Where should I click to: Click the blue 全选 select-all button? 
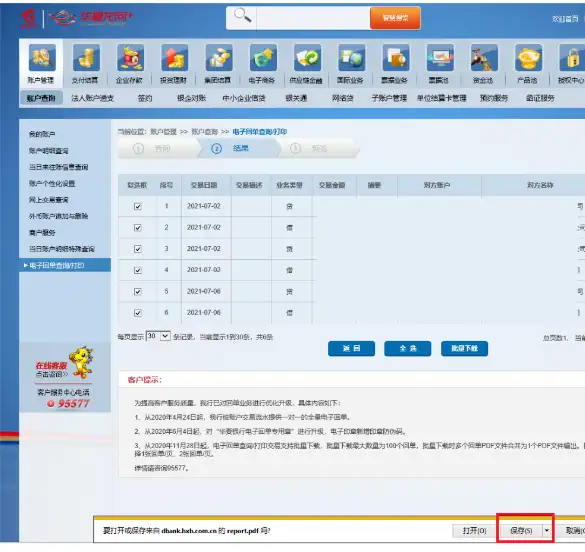pyautogui.click(x=408, y=348)
